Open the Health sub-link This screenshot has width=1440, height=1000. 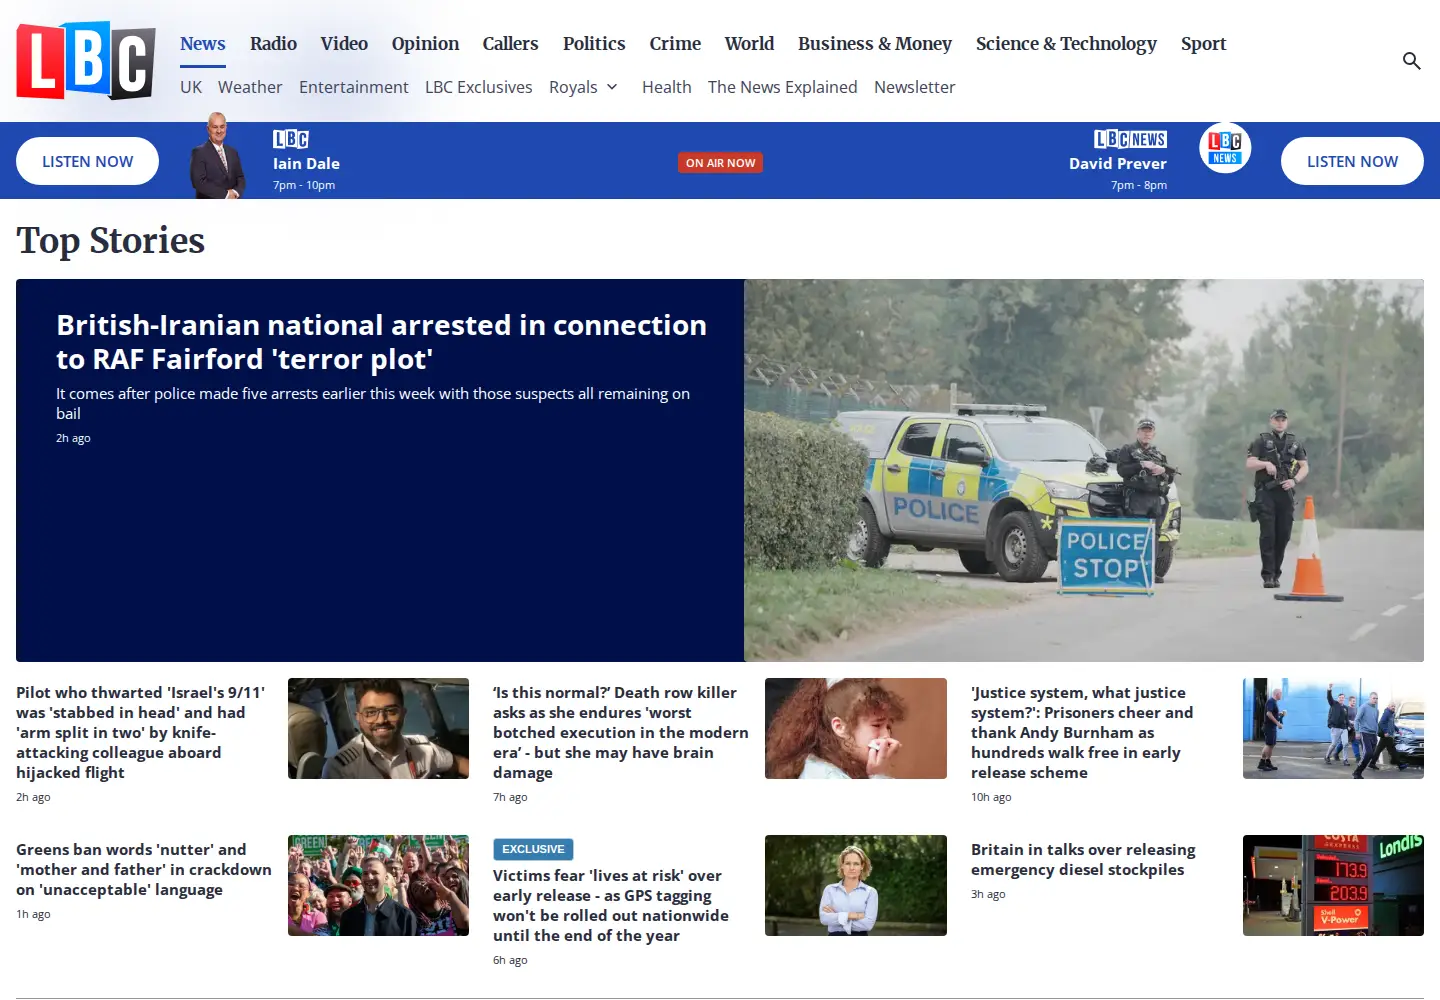pos(667,87)
